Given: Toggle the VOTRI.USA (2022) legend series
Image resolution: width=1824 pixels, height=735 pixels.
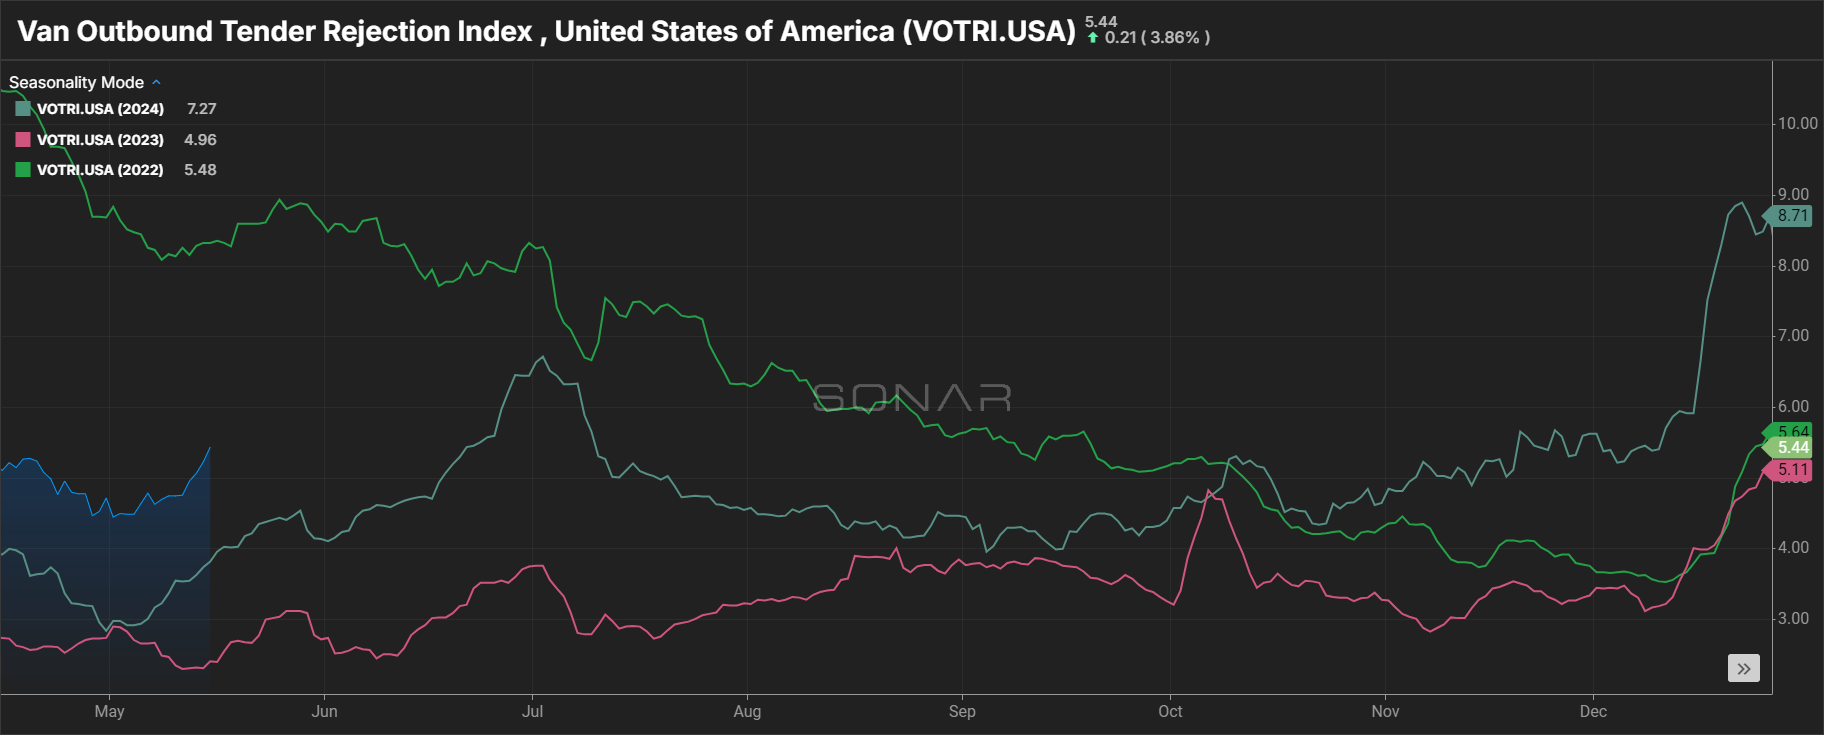Looking at the screenshot, I should [x=100, y=170].
